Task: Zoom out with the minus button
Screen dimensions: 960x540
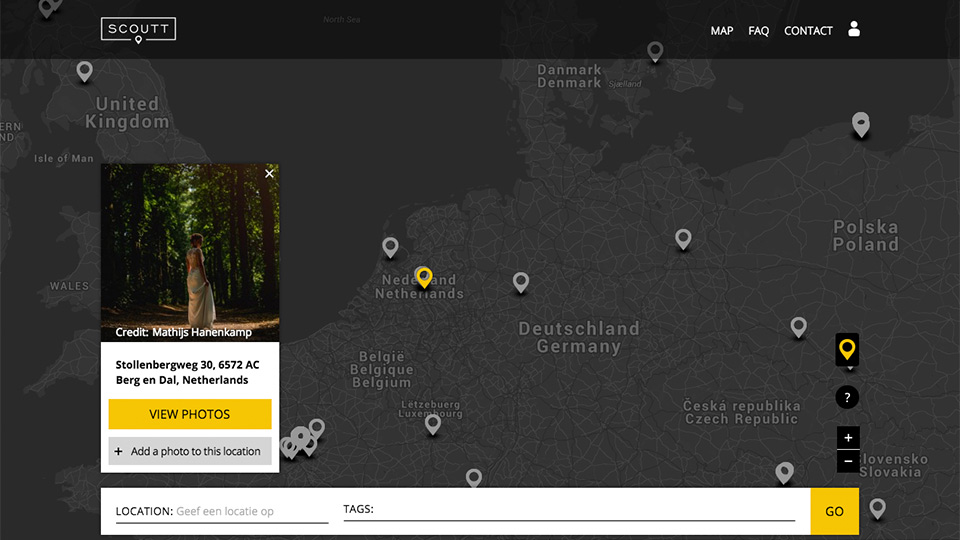Action: [848, 461]
